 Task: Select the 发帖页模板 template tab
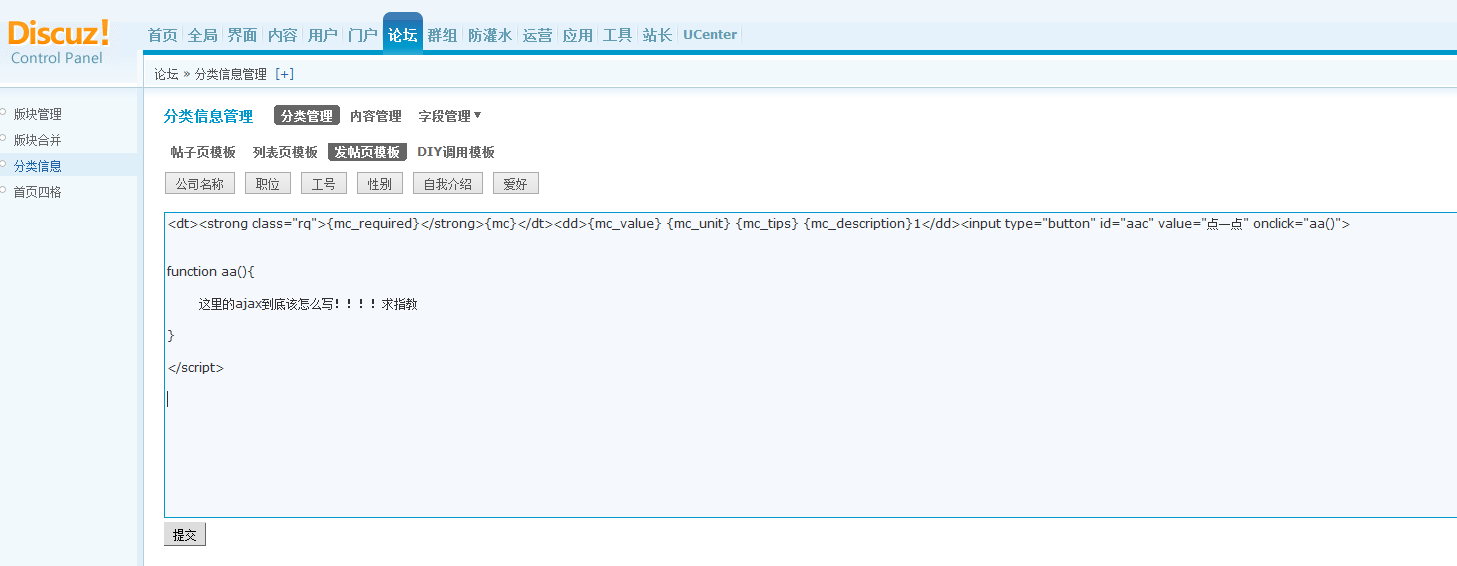(x=367, y=152)
